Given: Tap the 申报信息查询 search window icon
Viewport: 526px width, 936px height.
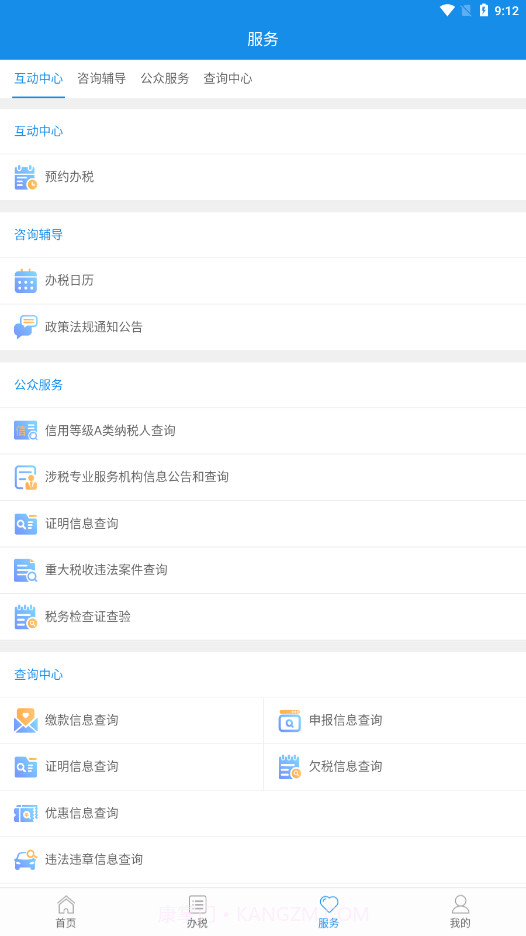Looking at the screenshot, I should [x=290, y=721].
